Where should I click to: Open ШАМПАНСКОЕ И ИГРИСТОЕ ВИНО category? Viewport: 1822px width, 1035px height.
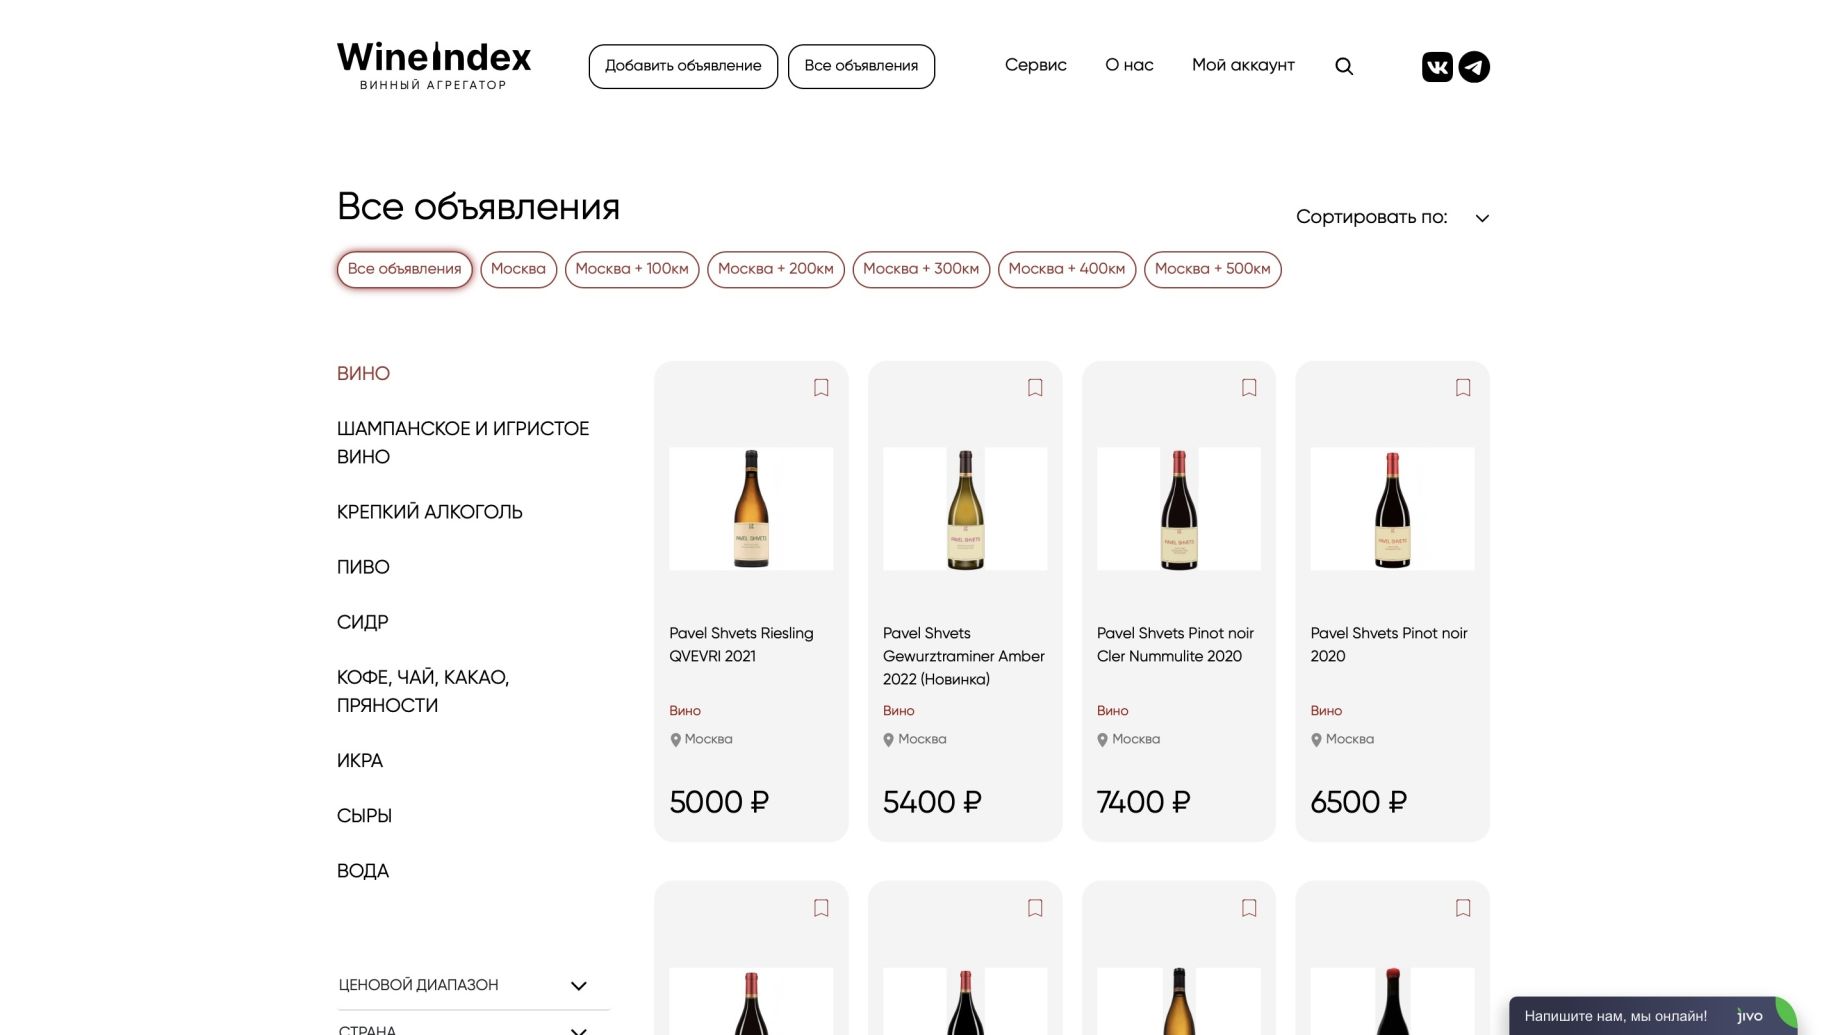(463, 443)
